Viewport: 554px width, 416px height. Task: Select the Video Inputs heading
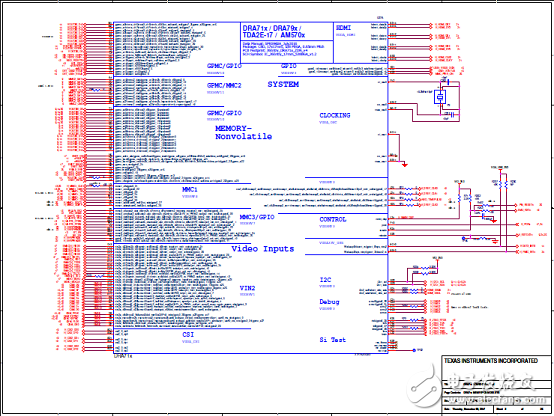tap(263, 249)
